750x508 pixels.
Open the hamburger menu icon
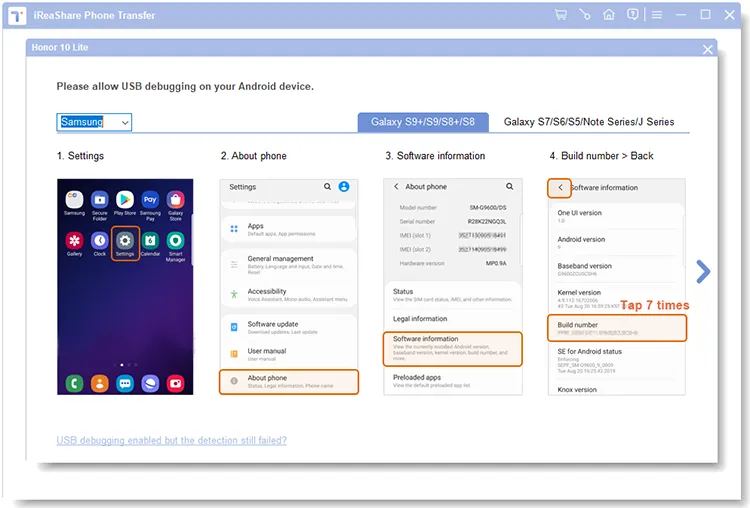(x=657, y=15)
